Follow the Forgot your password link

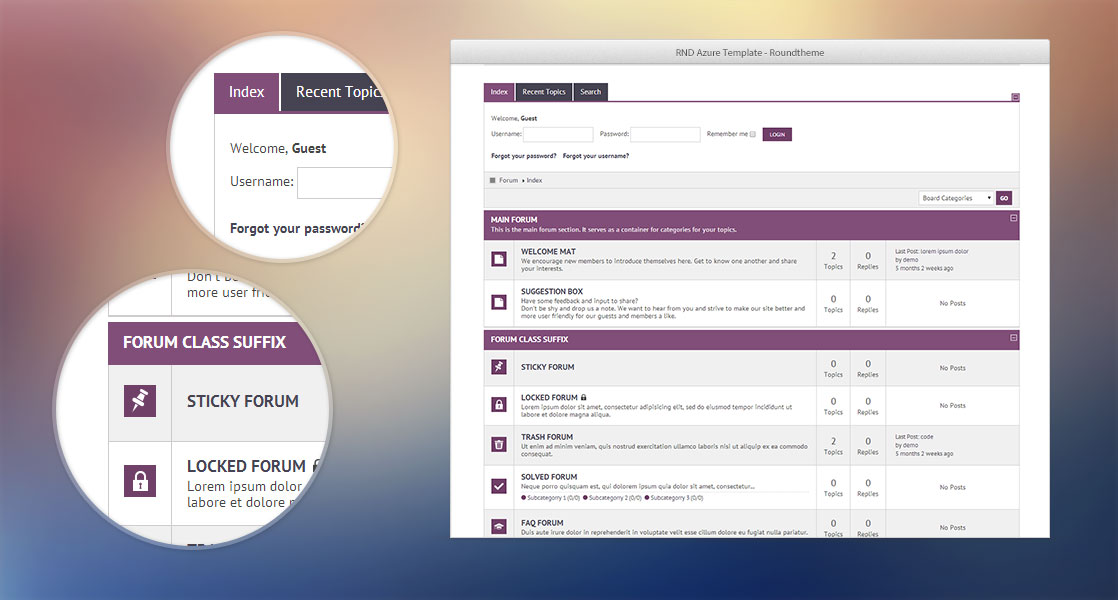click(x=523, y=156)
